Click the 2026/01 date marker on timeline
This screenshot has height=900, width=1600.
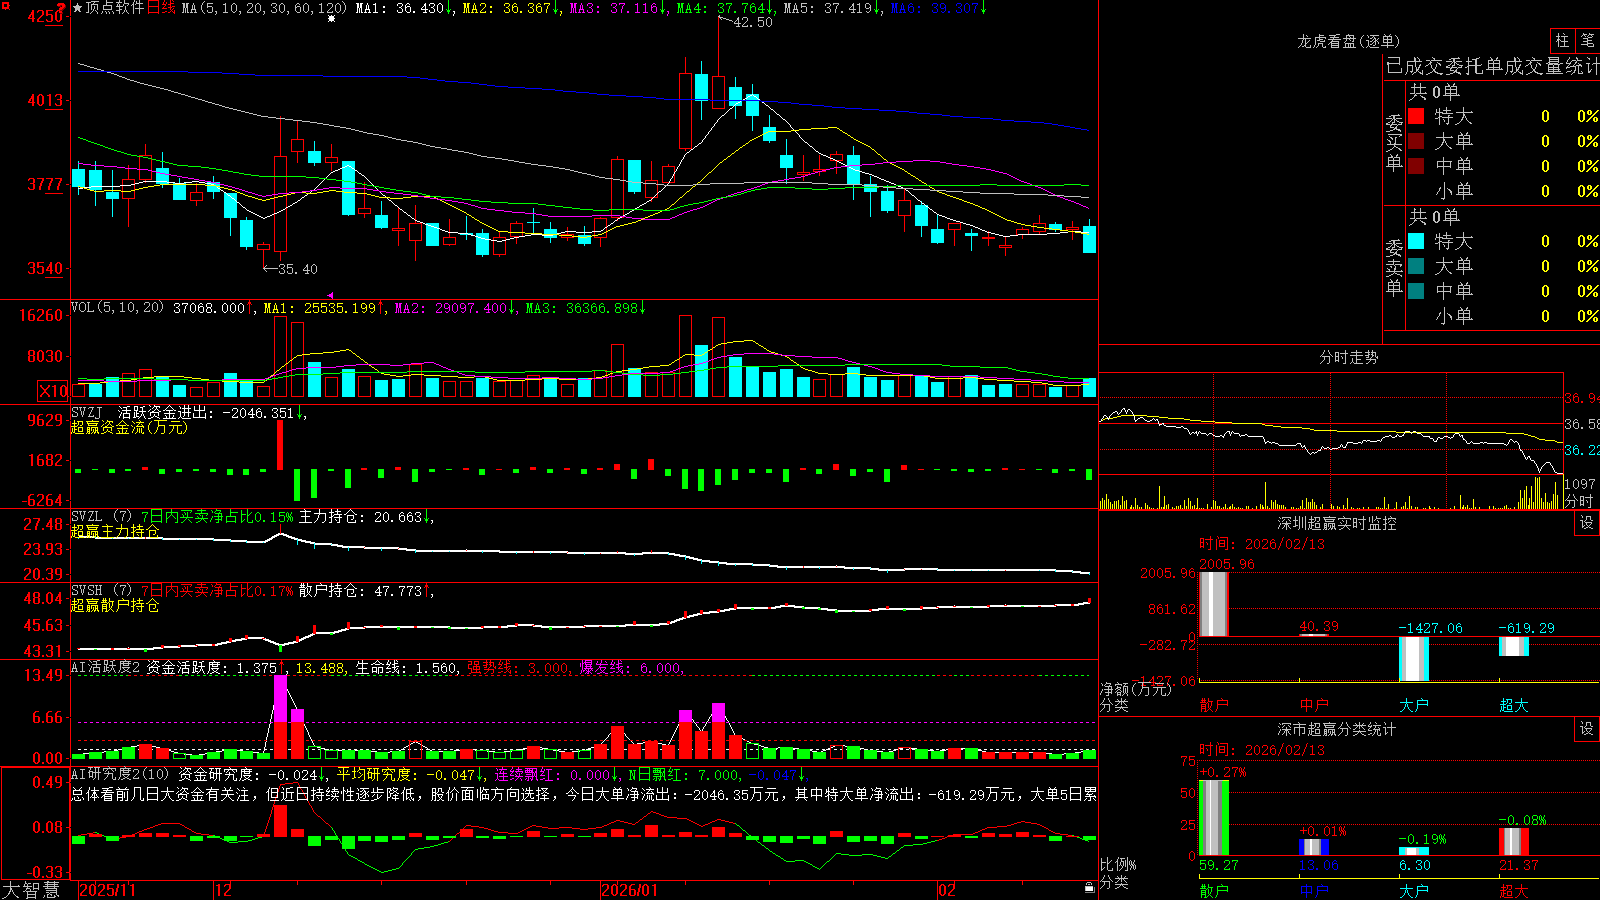coord(630,890)
